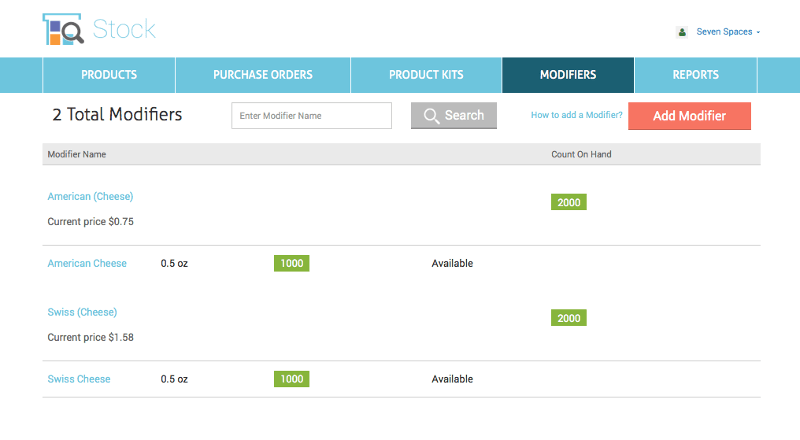800x440 pixels.
Task: Click the Stock logo icon
Action: click(x=63, y=29)
